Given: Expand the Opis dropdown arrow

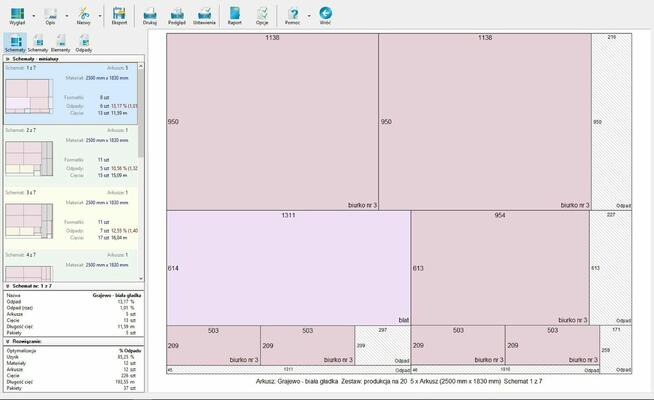Looking at the screenshot, I should click(x=66, y=16).
